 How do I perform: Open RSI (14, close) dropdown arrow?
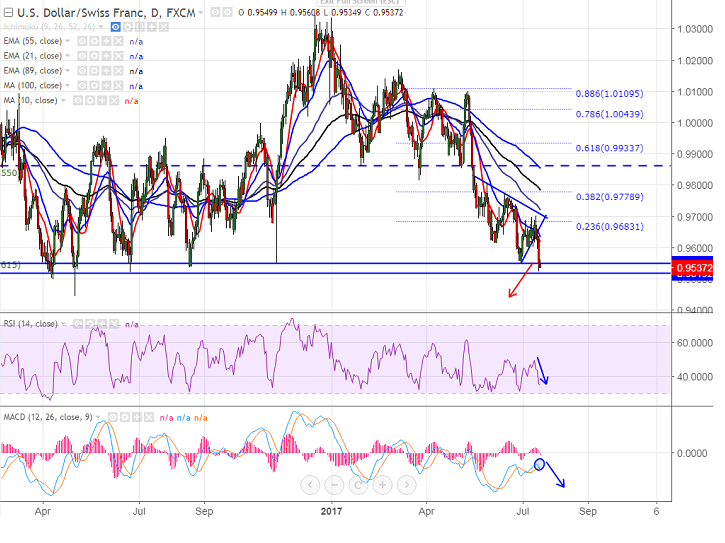click(64, 324)
